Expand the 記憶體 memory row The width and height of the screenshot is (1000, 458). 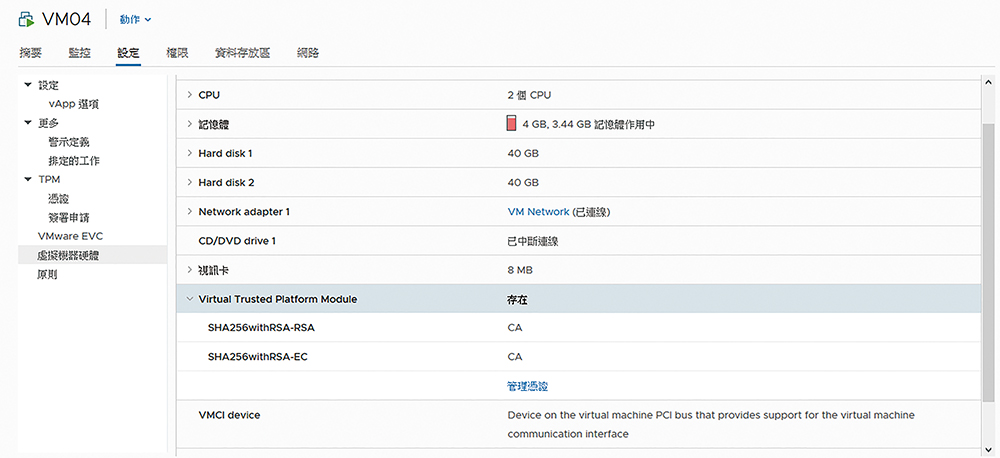click(x=189, y=124)
